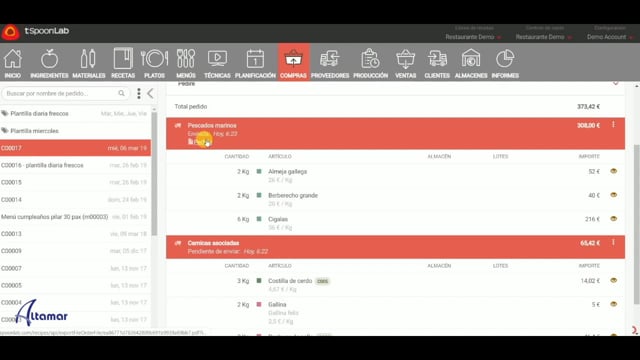Open the Restaurante Demo recipe book dropdown

click(473, 37)
